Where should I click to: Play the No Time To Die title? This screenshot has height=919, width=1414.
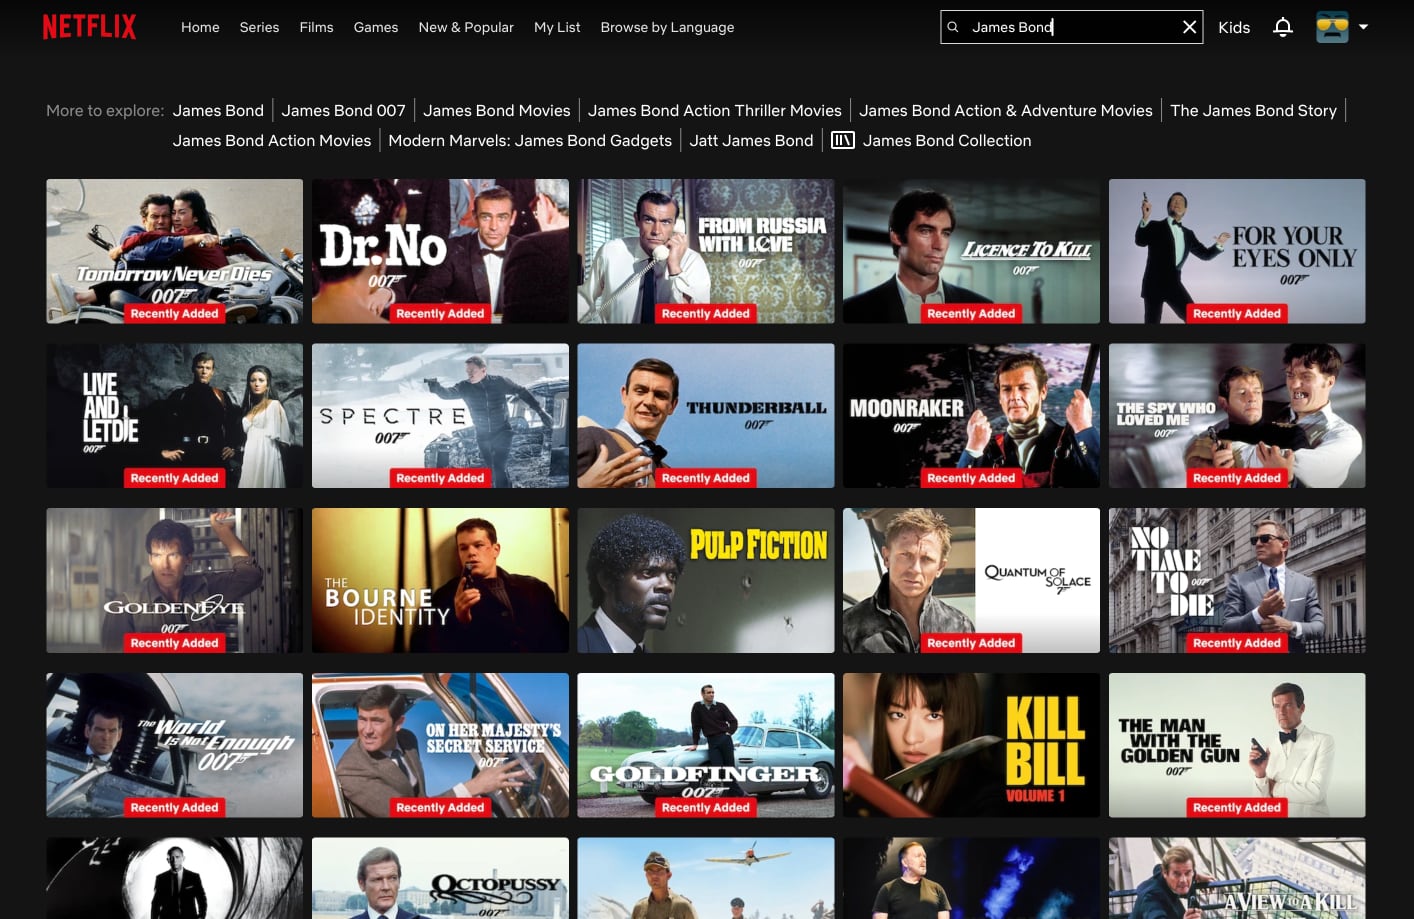coord(1237,580)
